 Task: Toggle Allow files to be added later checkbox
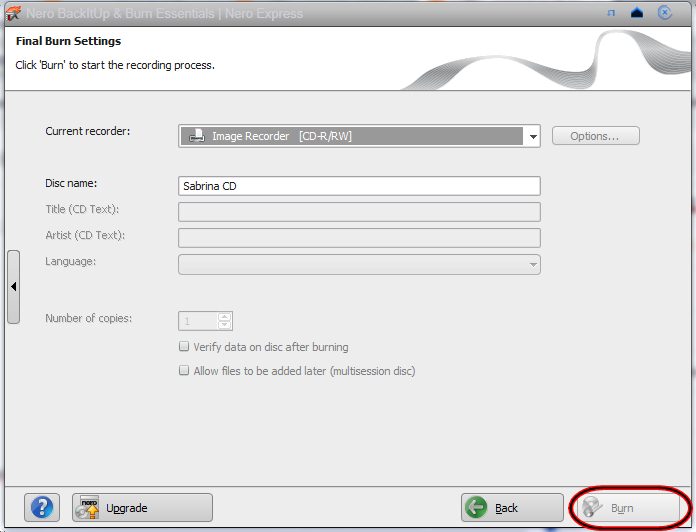click(x=184, y=370)
